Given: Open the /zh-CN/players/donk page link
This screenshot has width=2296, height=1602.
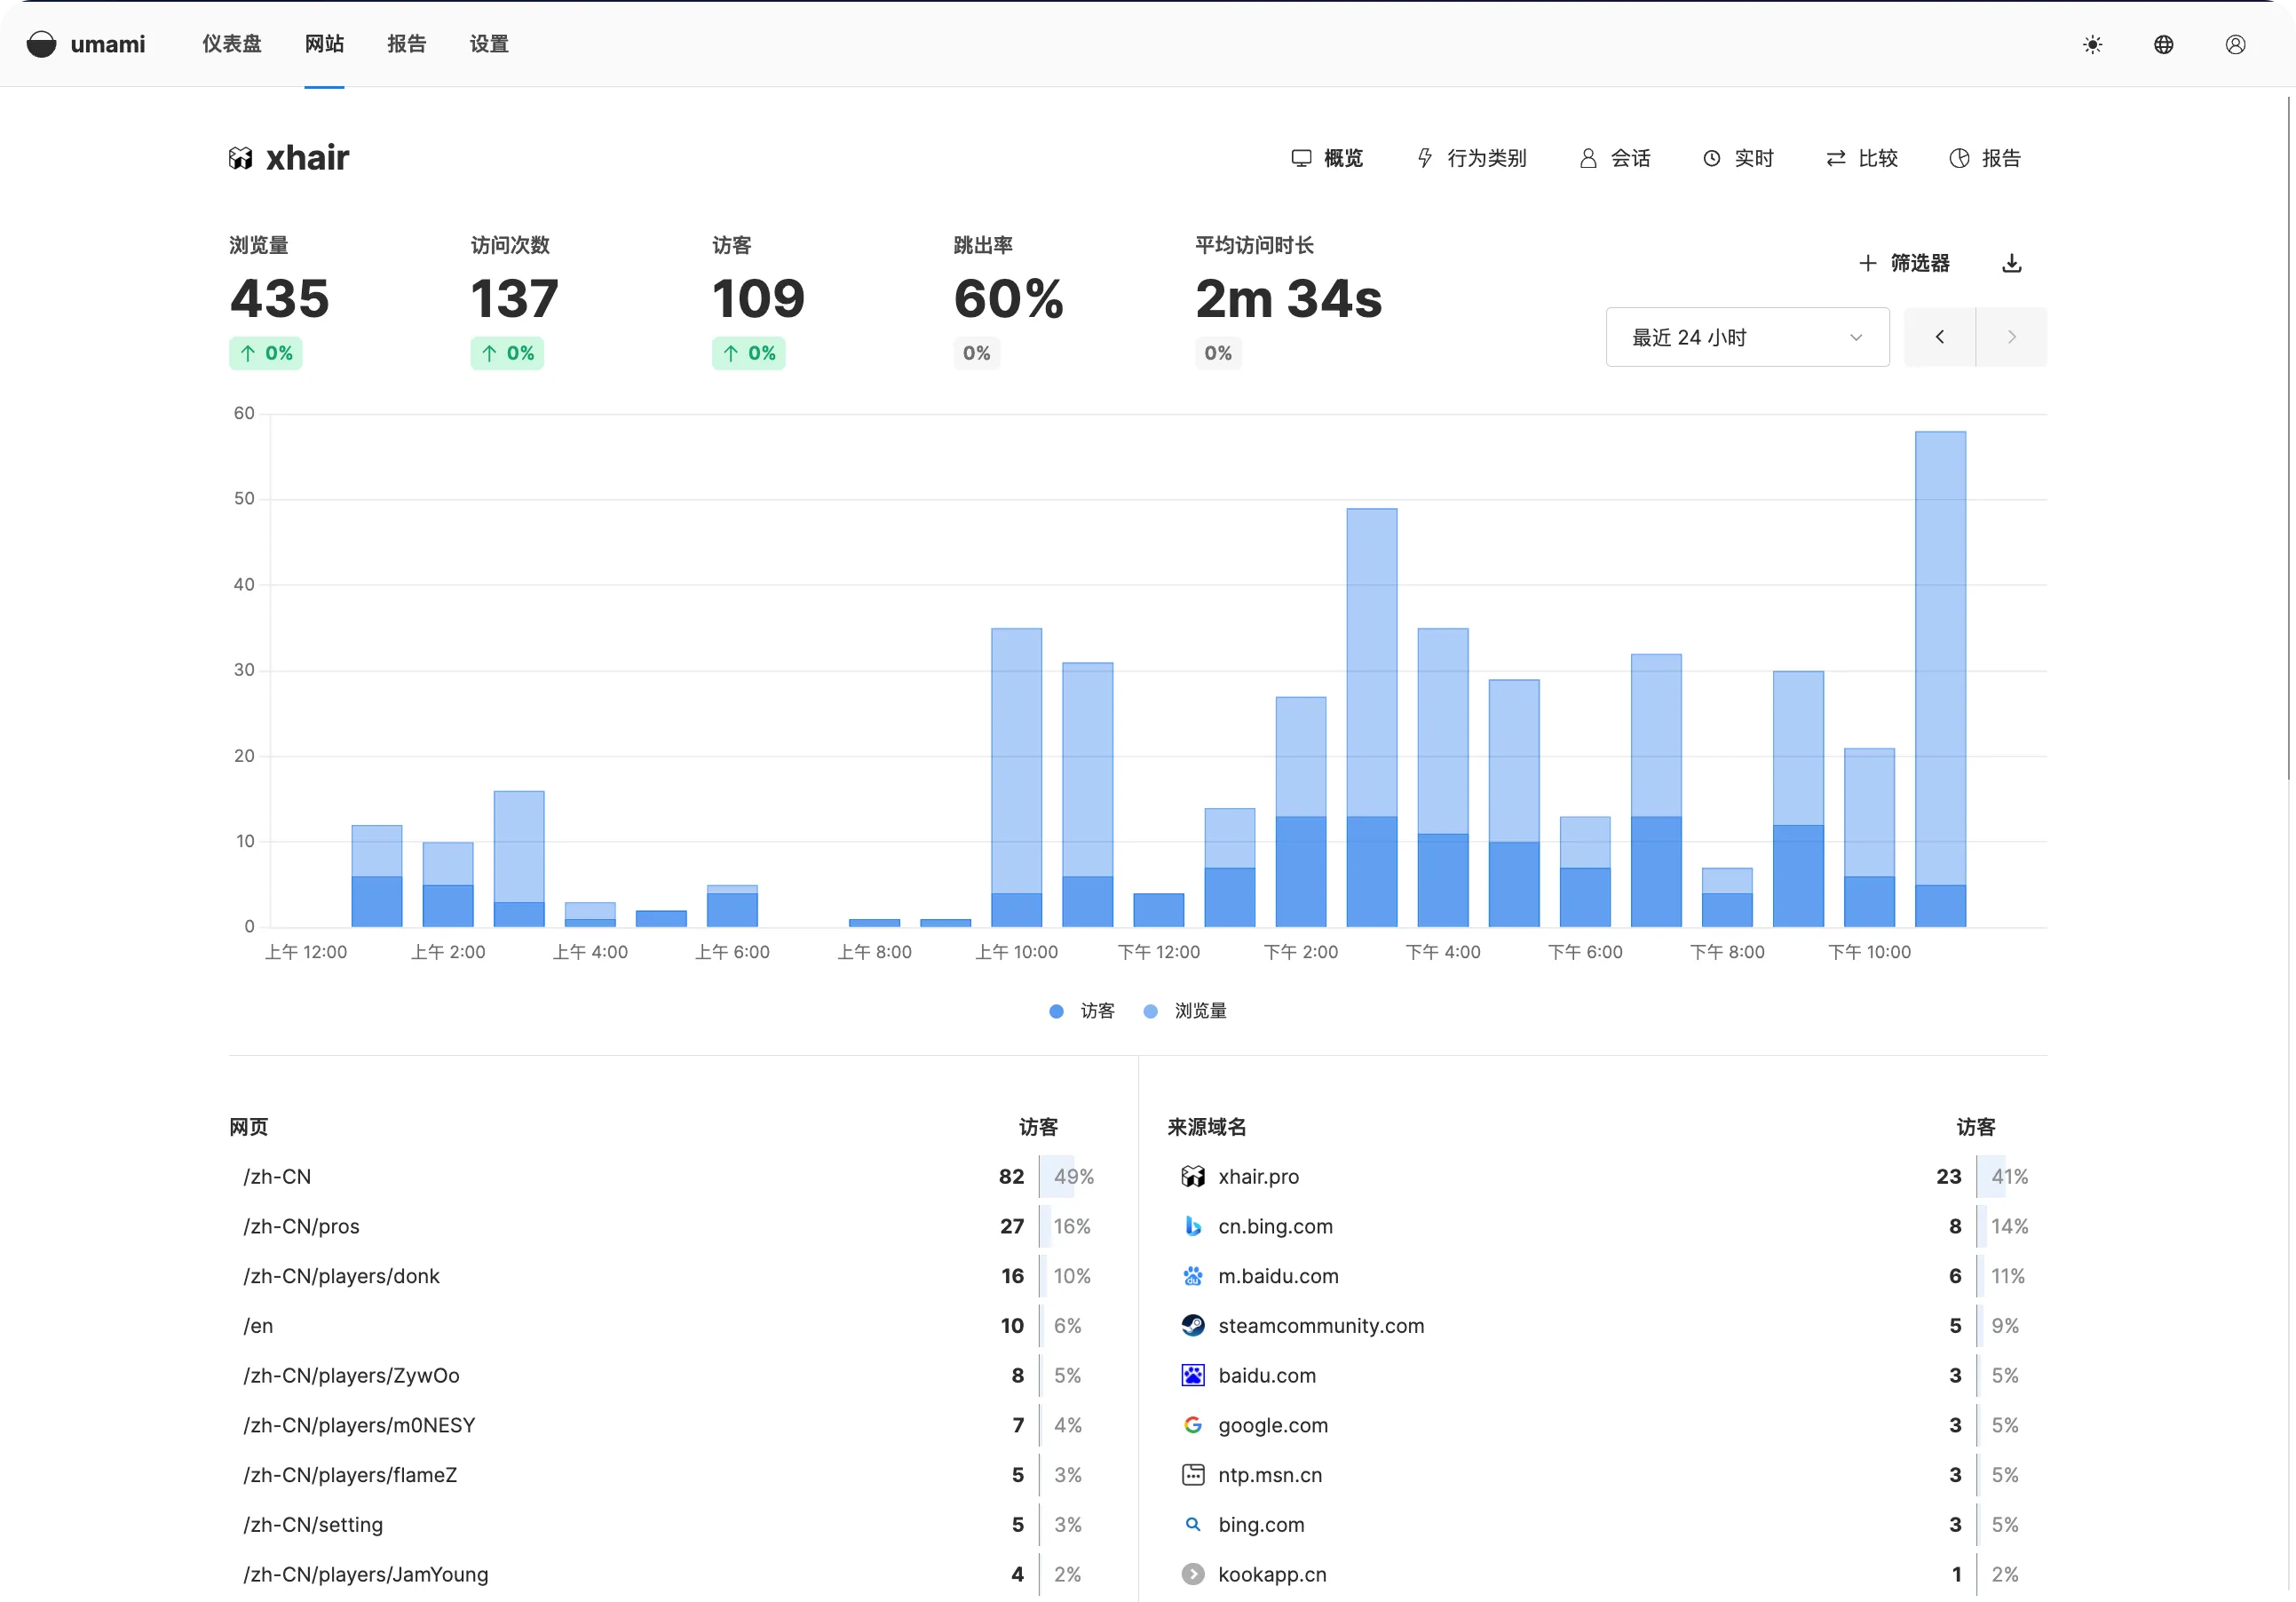Looking at the screenshot, I should tap(341, 1276).
